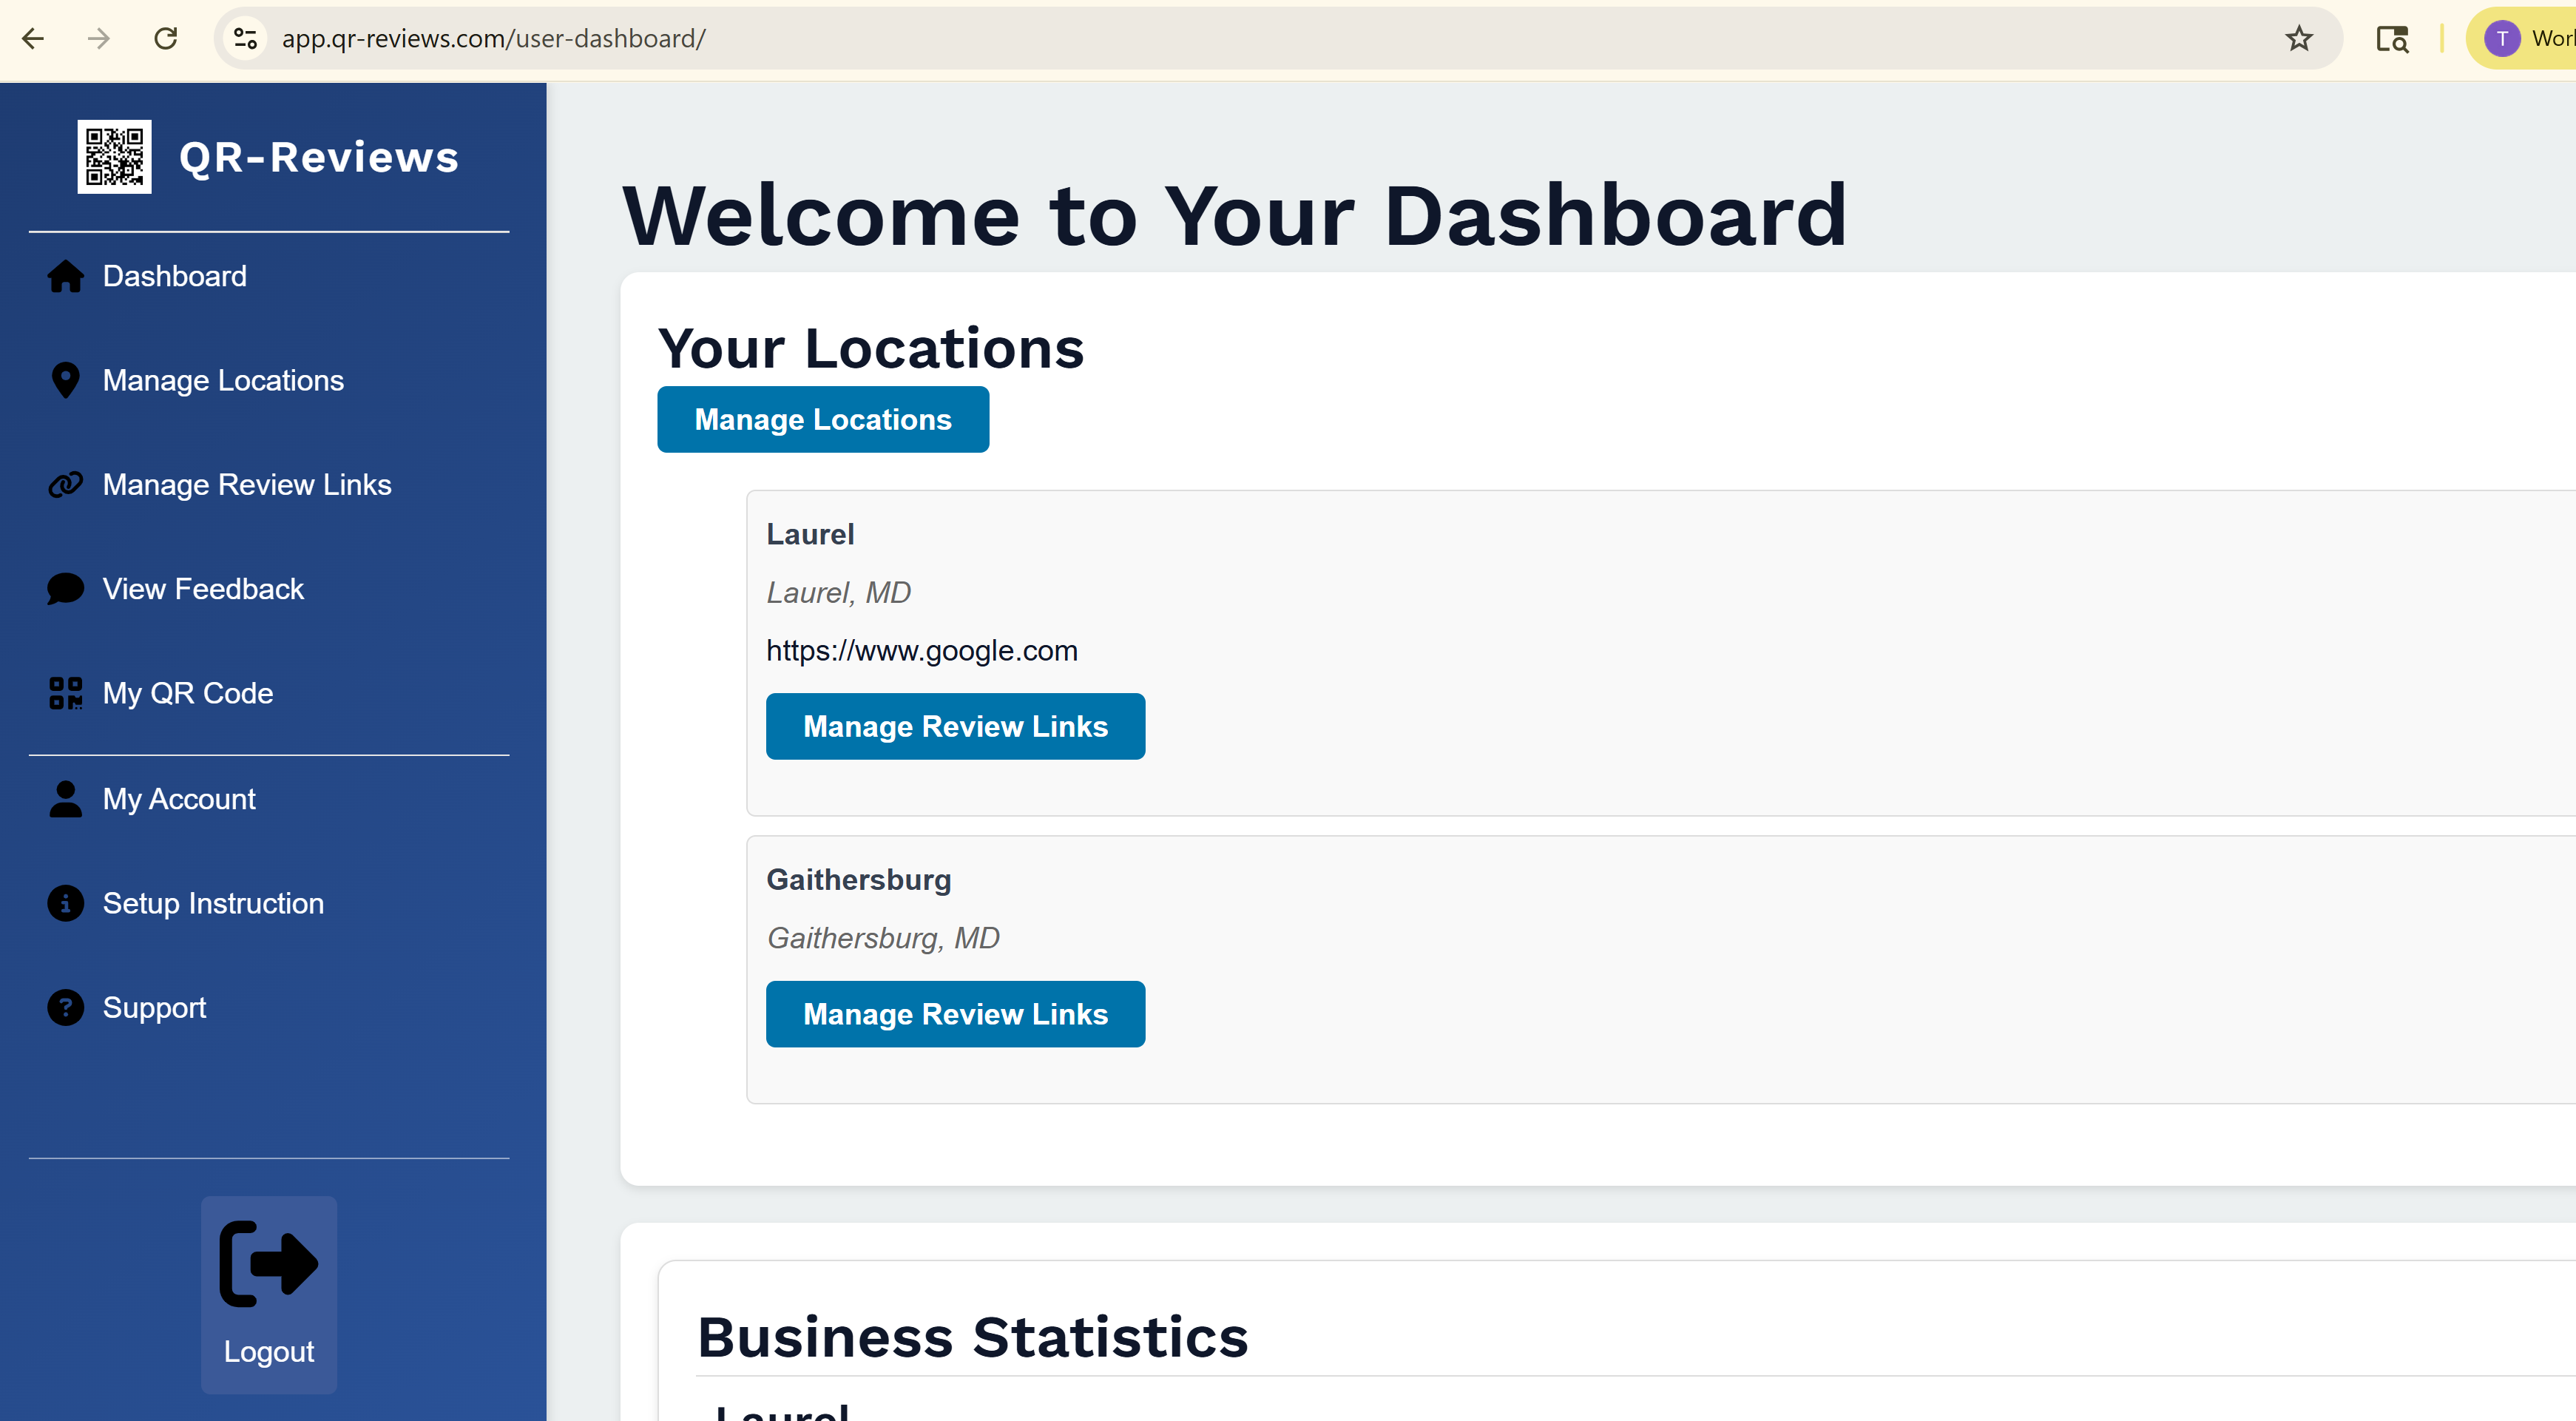This screenshot has height=1421, width=2576.
Task: Click the Setup Instruction info icon
Action: tap(65, 903)
